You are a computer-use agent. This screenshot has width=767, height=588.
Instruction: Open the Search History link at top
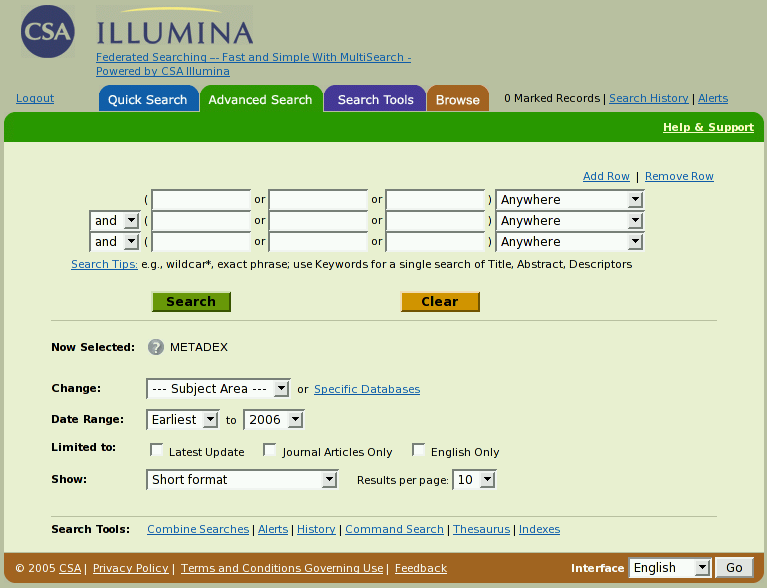[649, 98]
